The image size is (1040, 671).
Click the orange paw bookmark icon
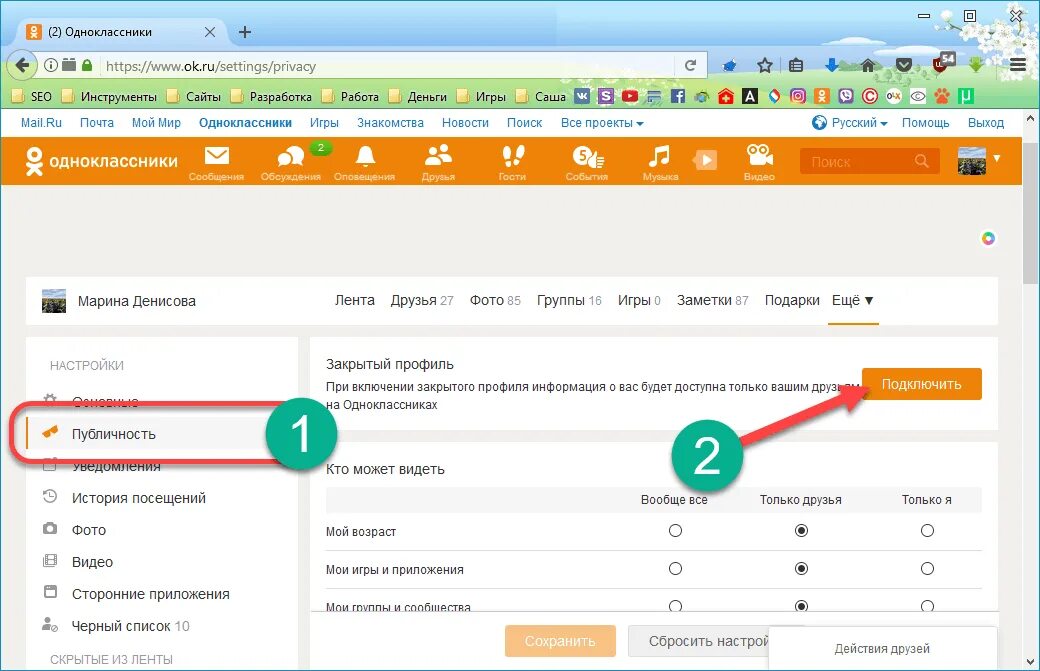942,96
